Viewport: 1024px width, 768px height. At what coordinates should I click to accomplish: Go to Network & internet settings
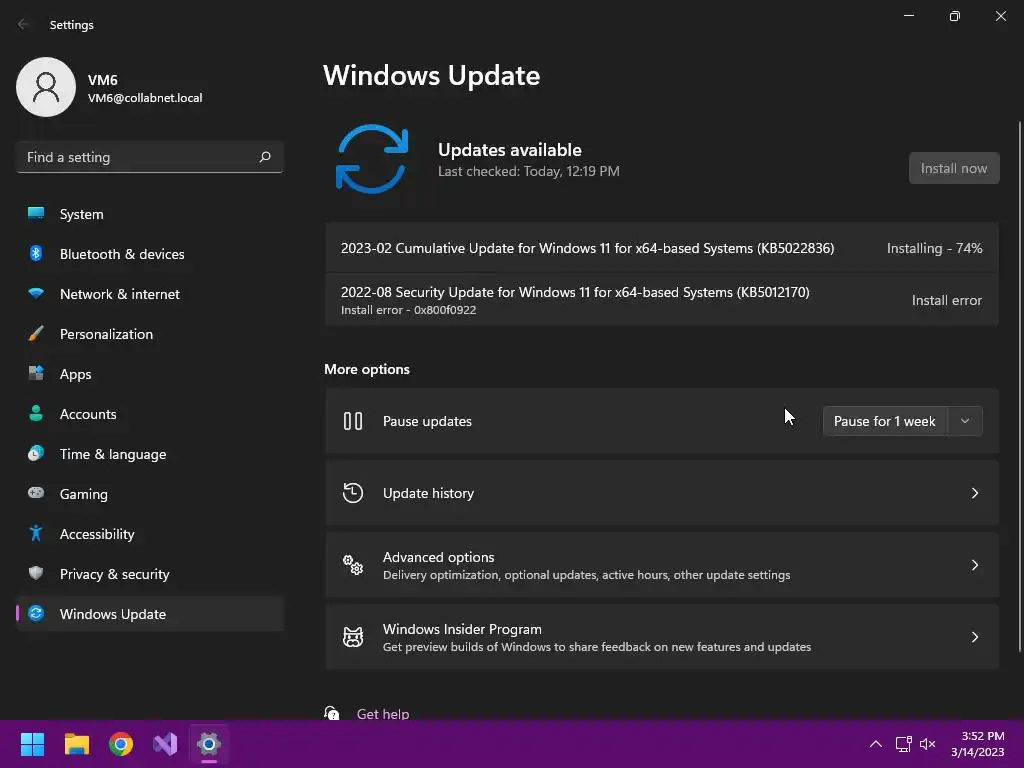pos(150,294)
